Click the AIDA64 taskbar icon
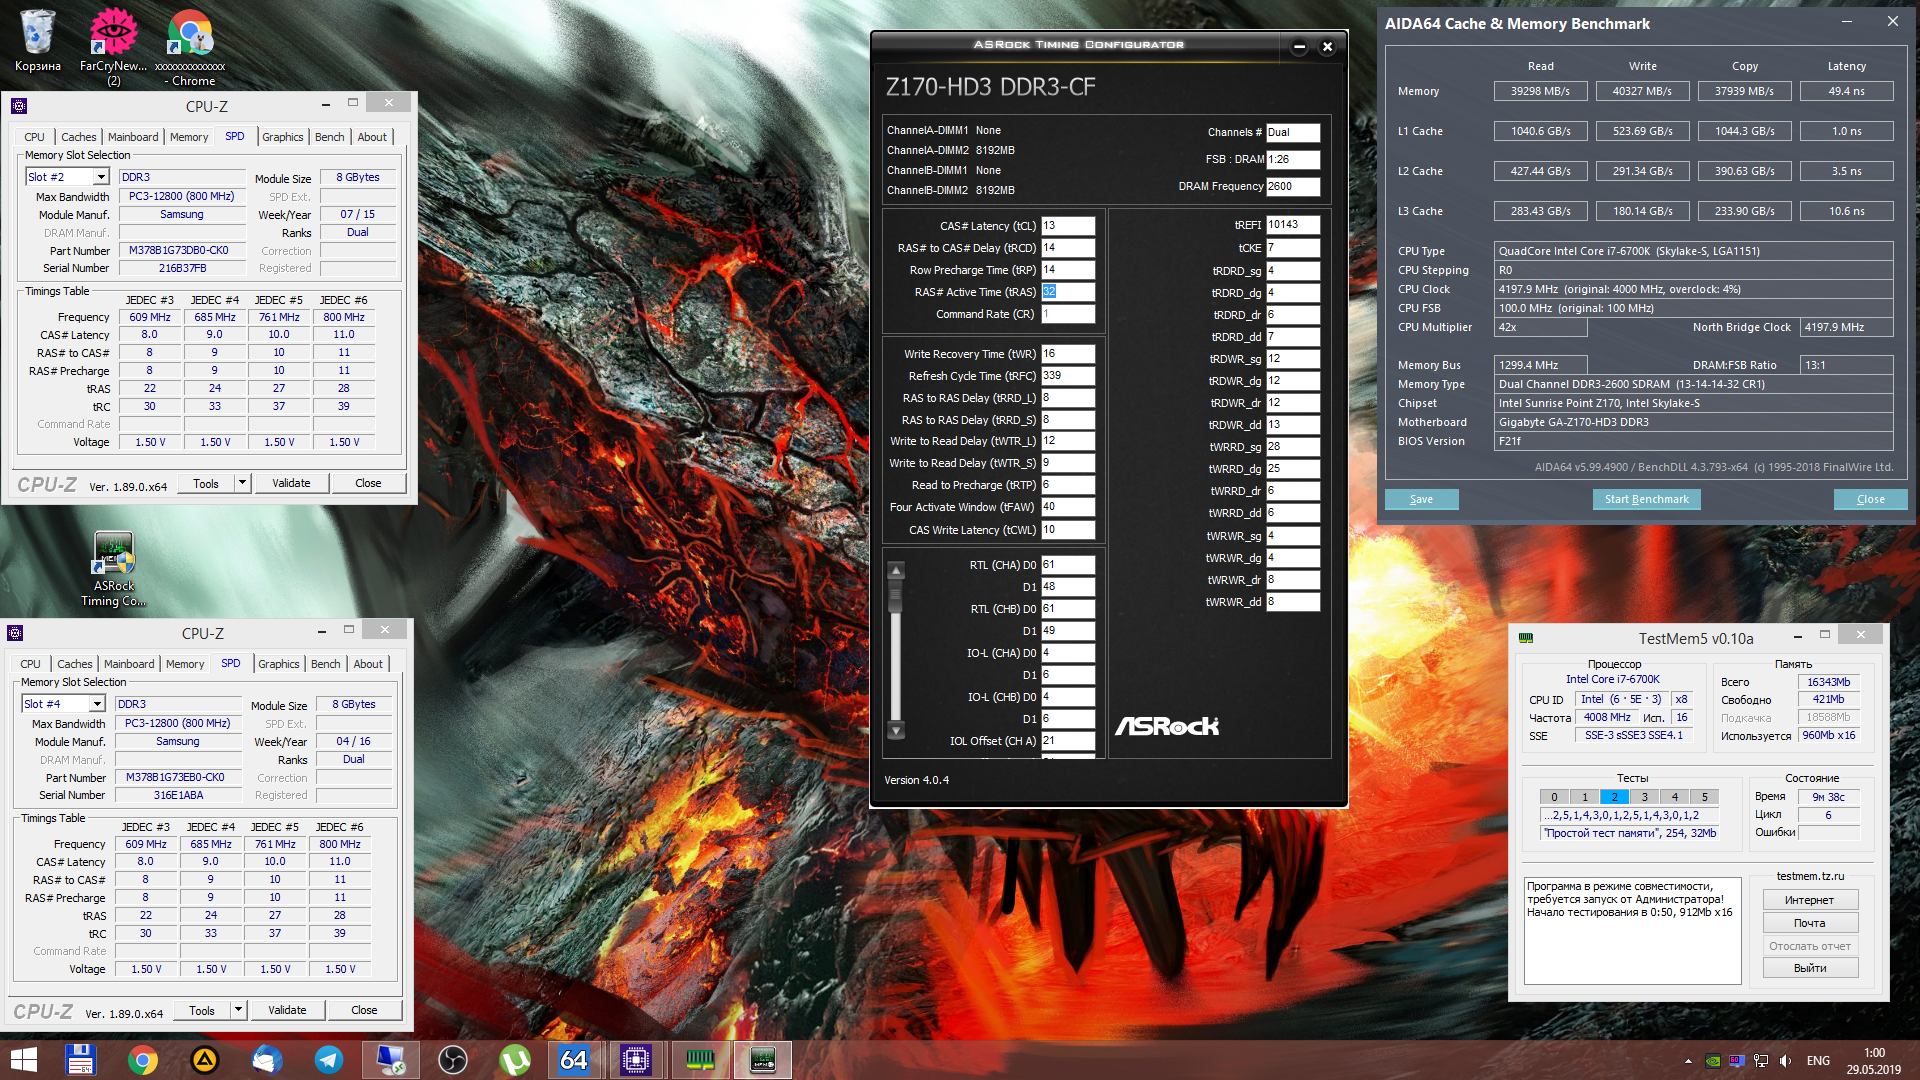The height and width of the screenshot is (1080, 1920). tap(573, 1059)
